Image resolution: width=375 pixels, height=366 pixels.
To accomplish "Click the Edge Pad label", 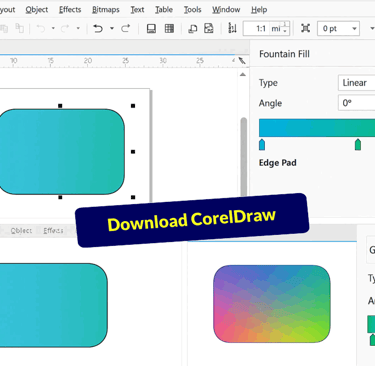I will coord(278,163).
